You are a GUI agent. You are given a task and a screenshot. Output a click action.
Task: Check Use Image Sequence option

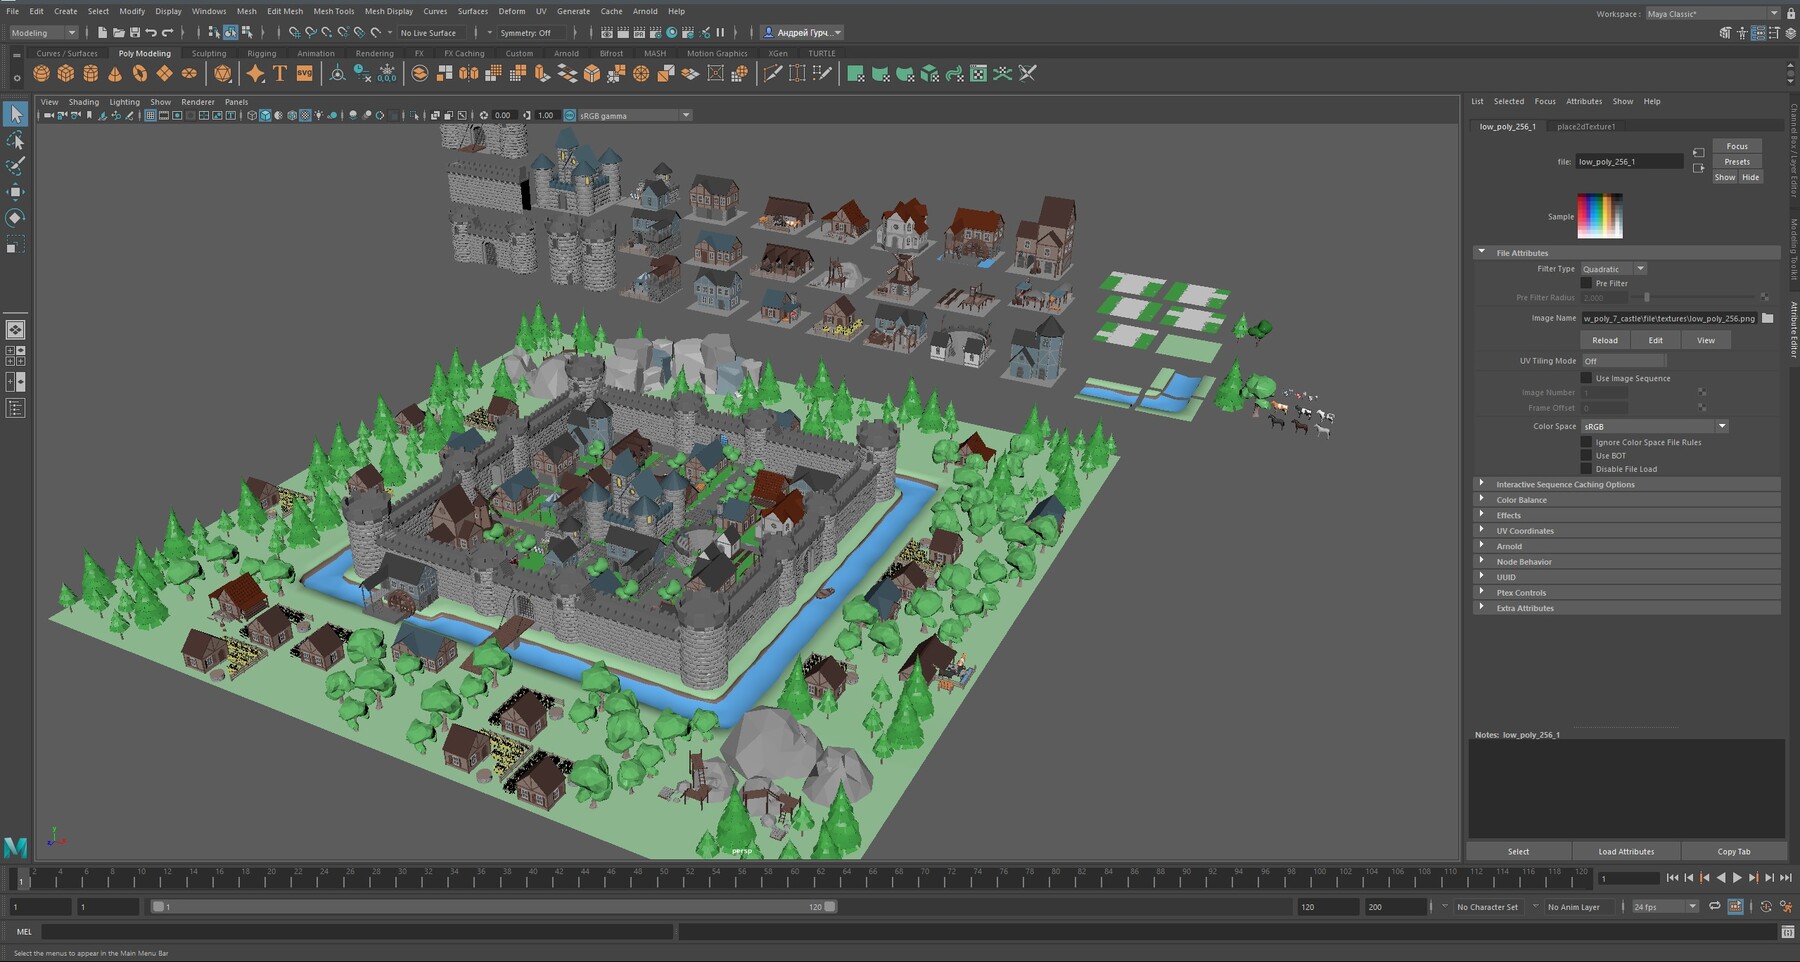1588,378
